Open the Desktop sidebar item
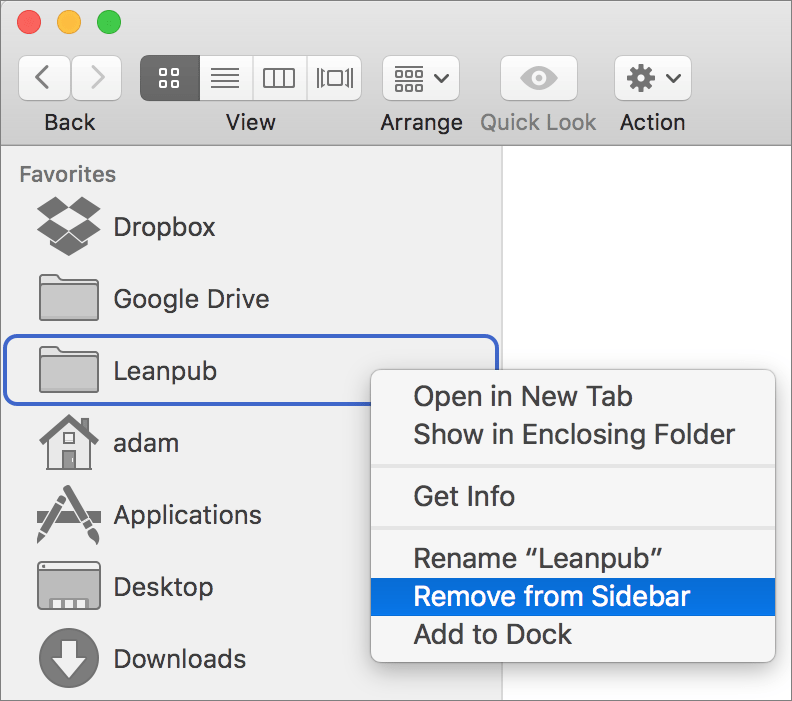Viewport: 792px width, 701px height. (x=163, y=587)
